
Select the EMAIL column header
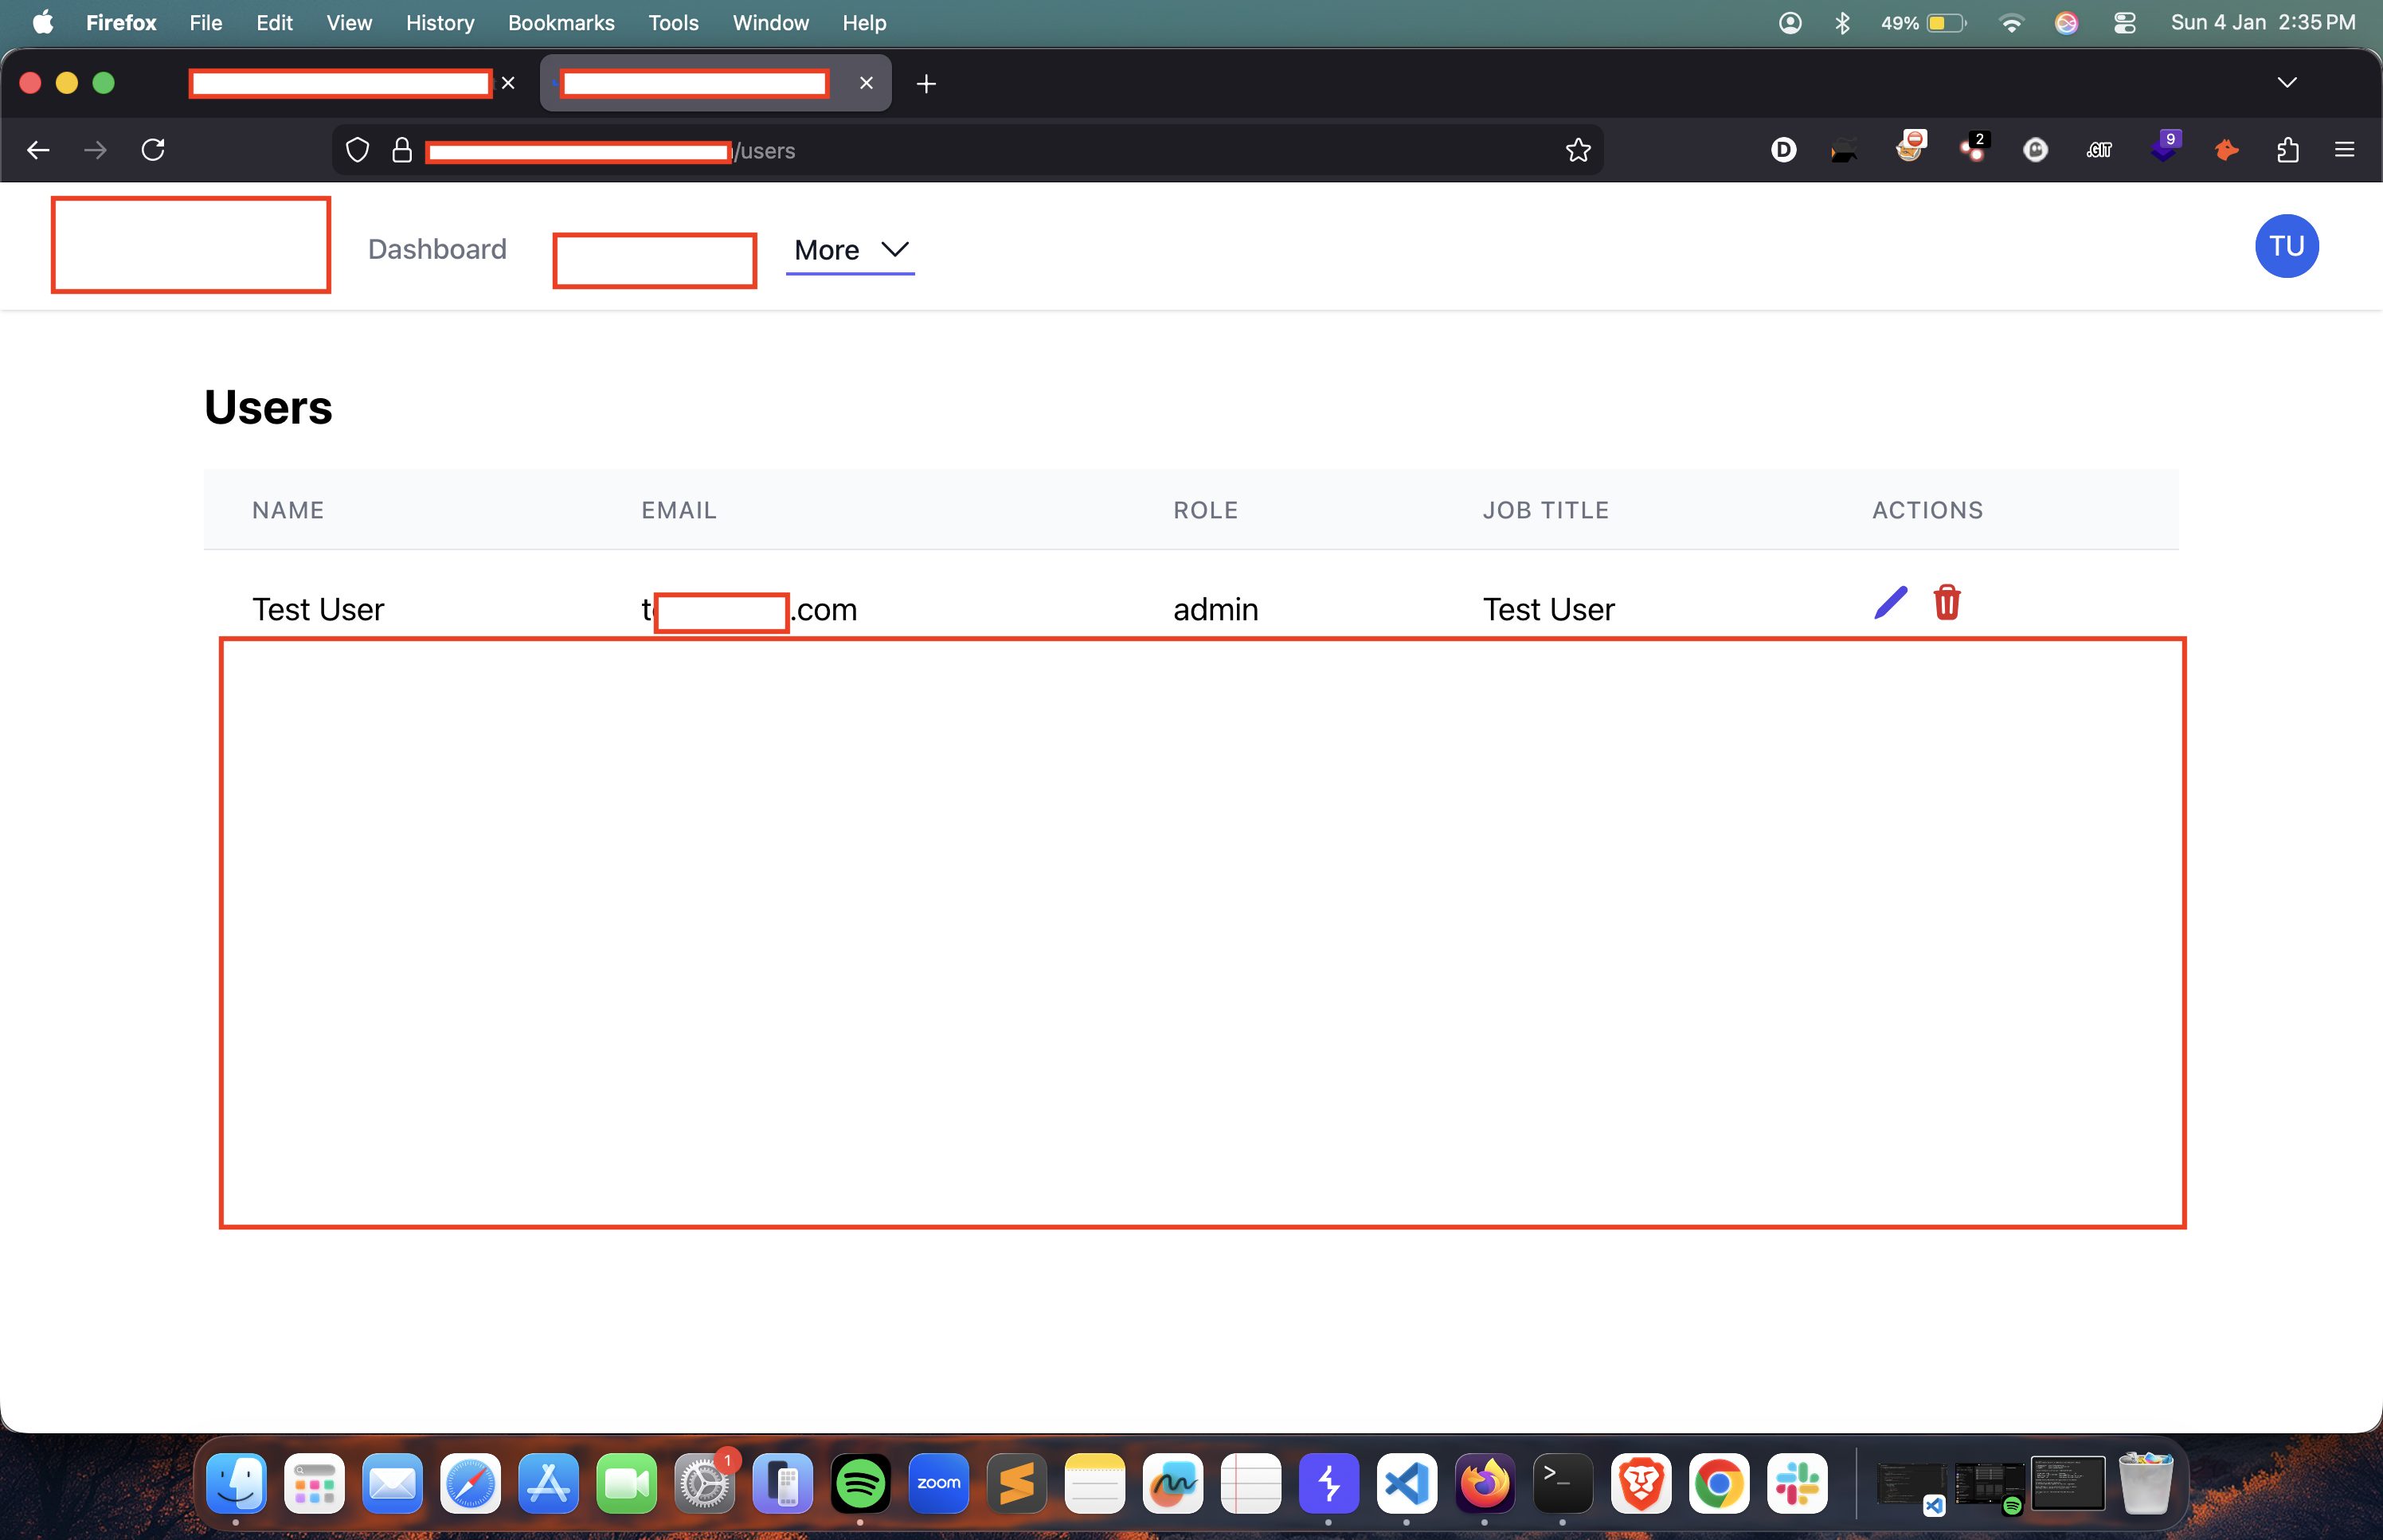point(679,510)
